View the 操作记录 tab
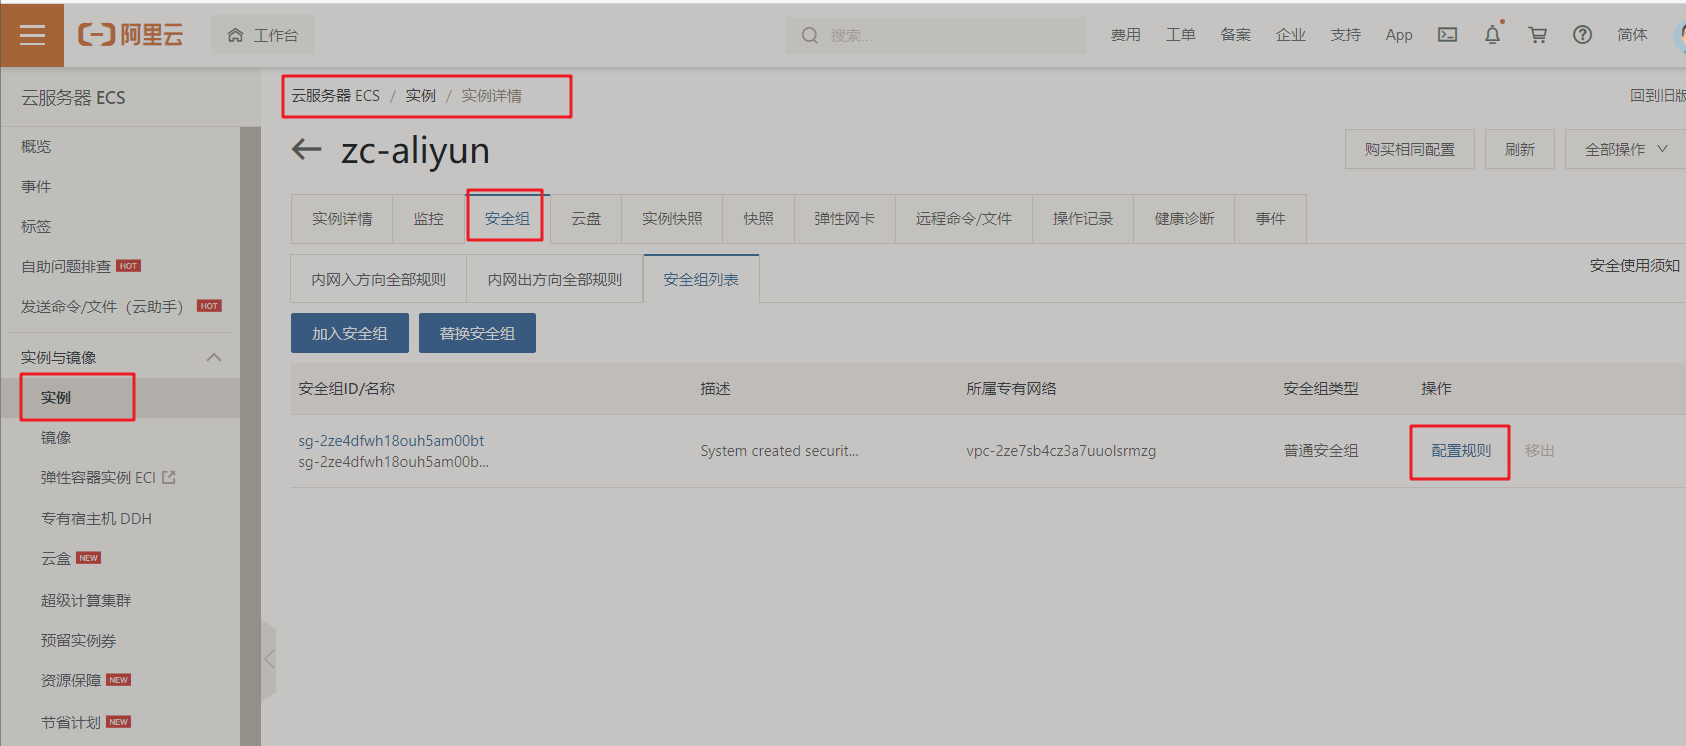This screenshot has height=746, width=1686. coord(1083,219)
